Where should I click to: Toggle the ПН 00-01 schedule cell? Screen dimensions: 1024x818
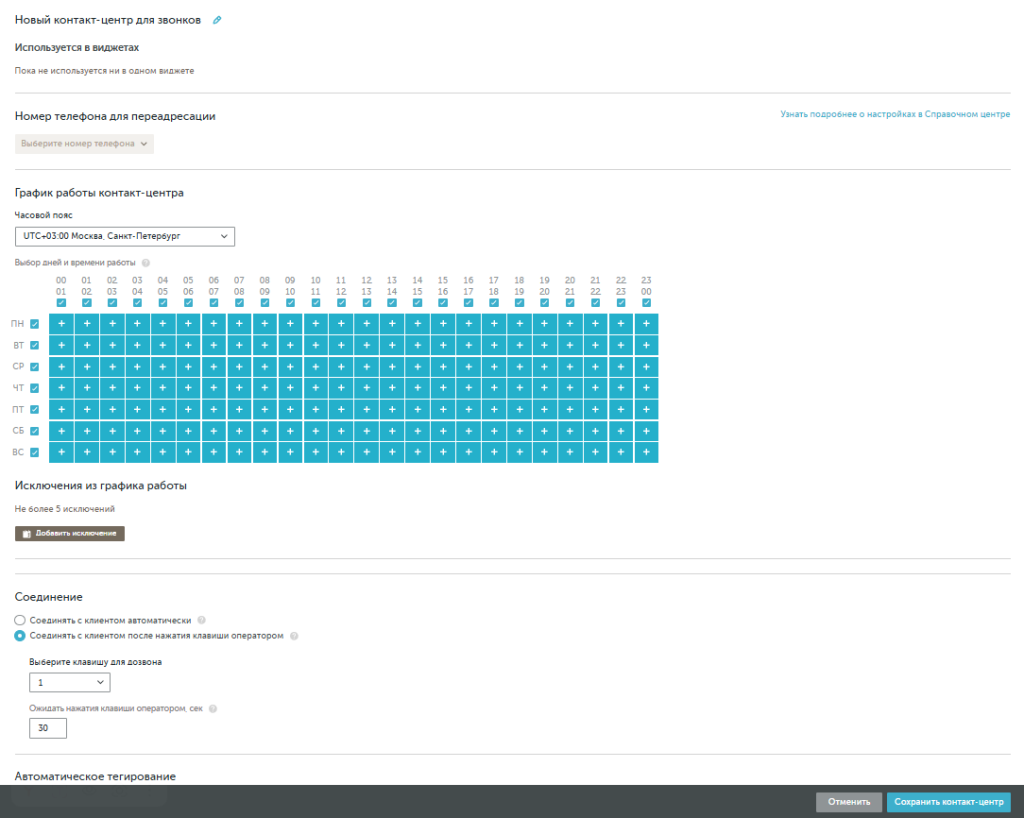point(62,324)
